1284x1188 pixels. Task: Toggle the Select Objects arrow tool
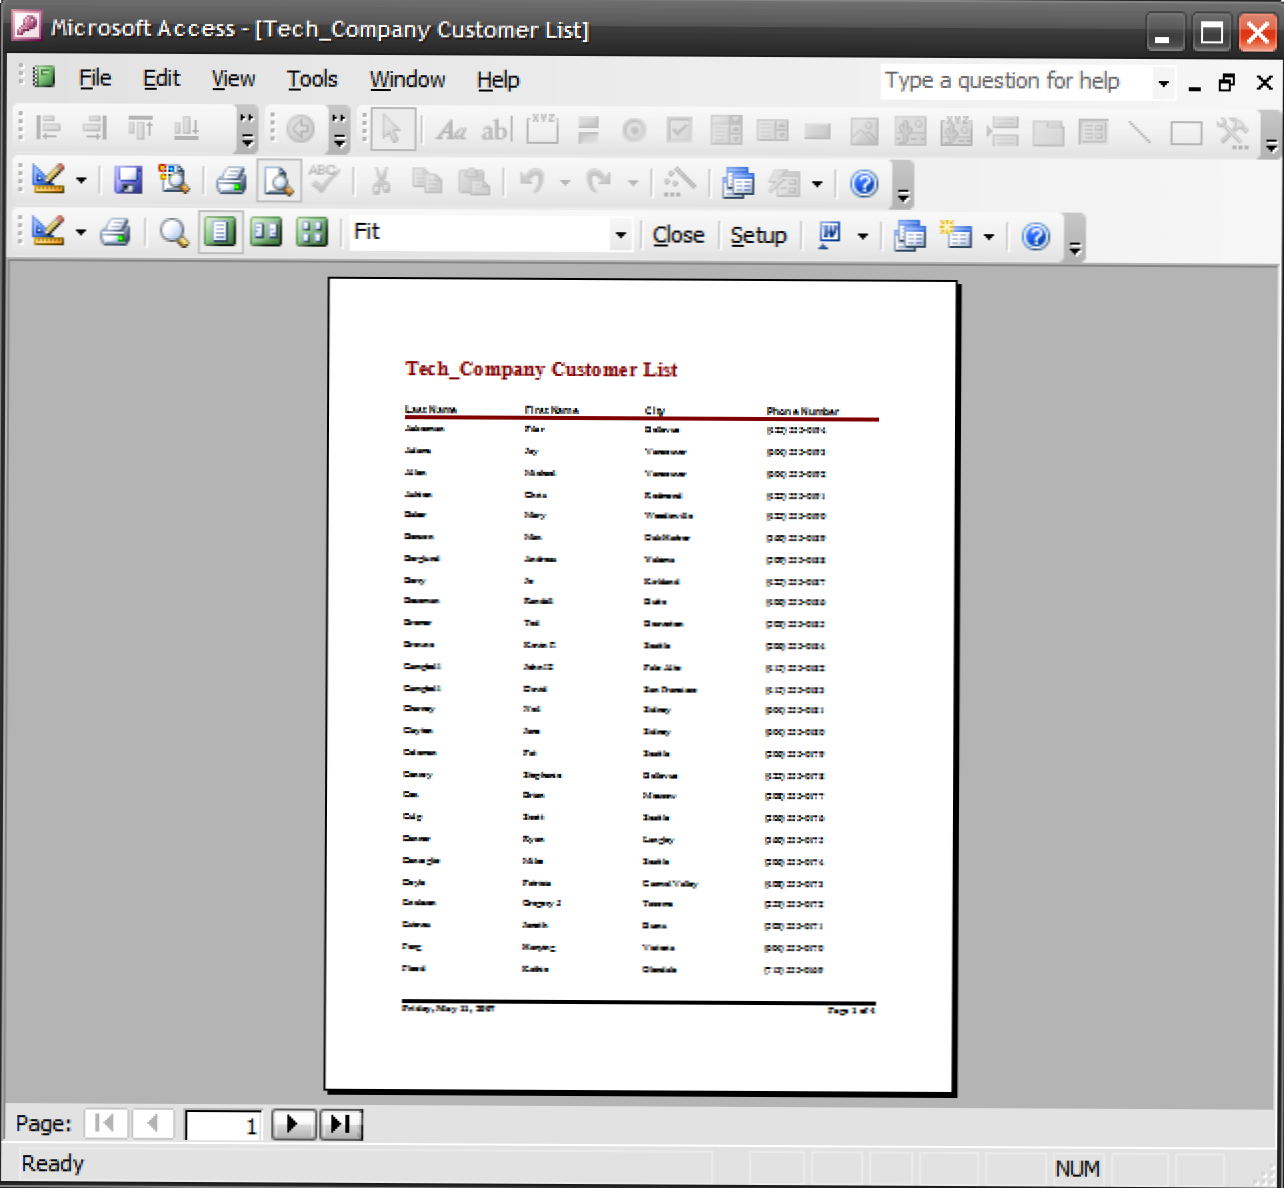tap(391, 129)
